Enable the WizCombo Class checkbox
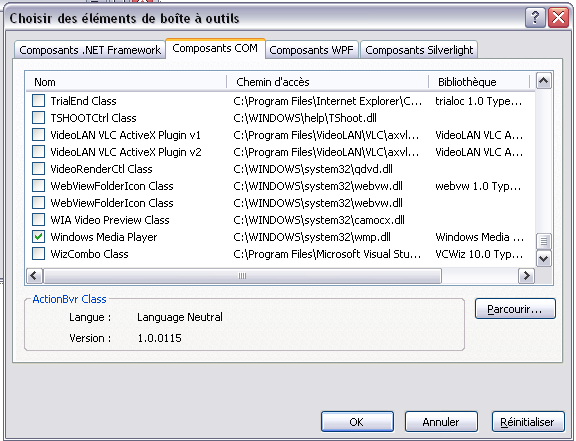Viewport: 576px width, 441px height. tap(39, 254)
